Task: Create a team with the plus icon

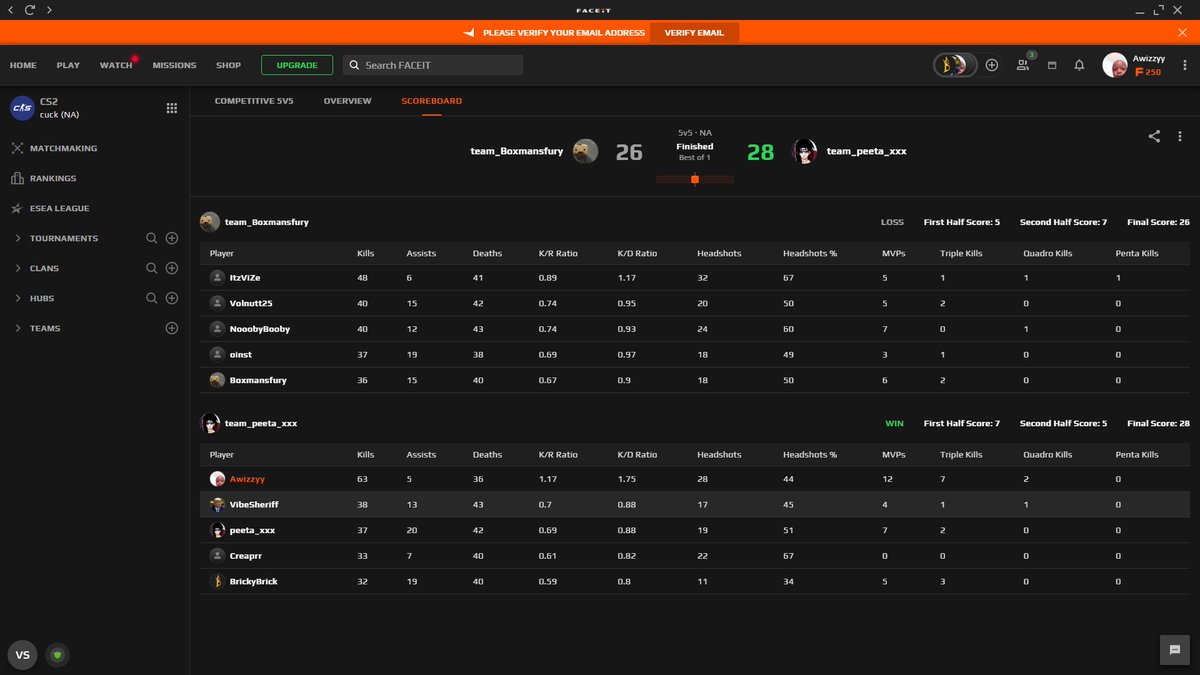Action: click(x=171, y=328)
